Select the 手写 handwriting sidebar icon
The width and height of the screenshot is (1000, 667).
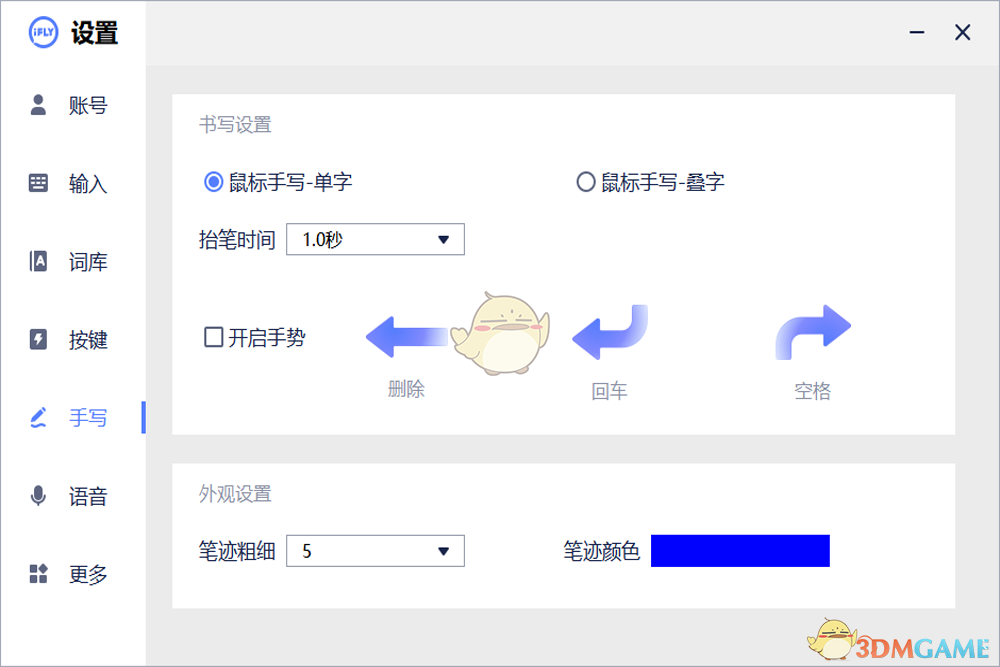point(38,418)
